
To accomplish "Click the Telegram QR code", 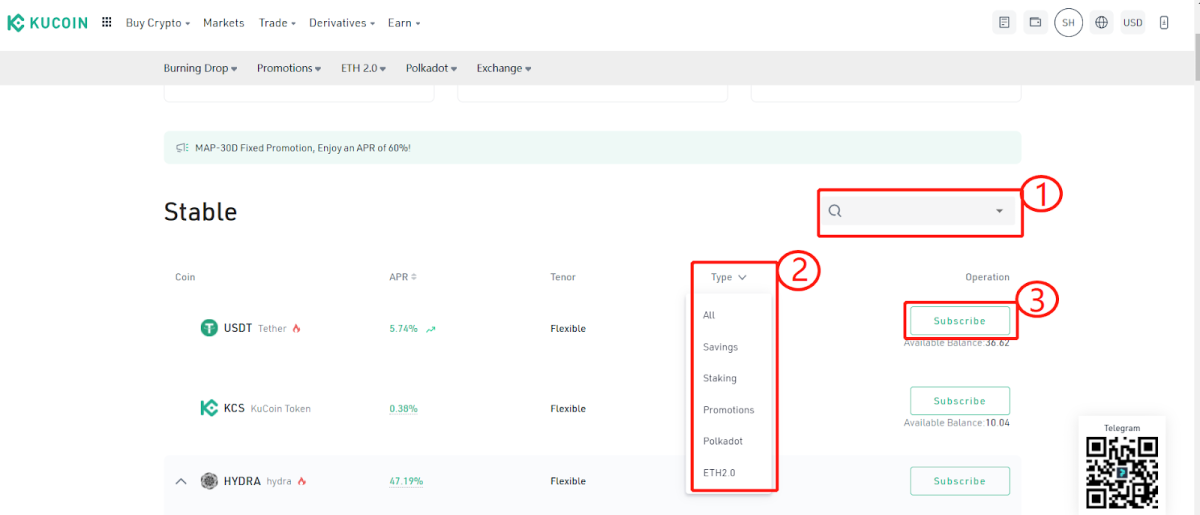I will click(1122, 472).
